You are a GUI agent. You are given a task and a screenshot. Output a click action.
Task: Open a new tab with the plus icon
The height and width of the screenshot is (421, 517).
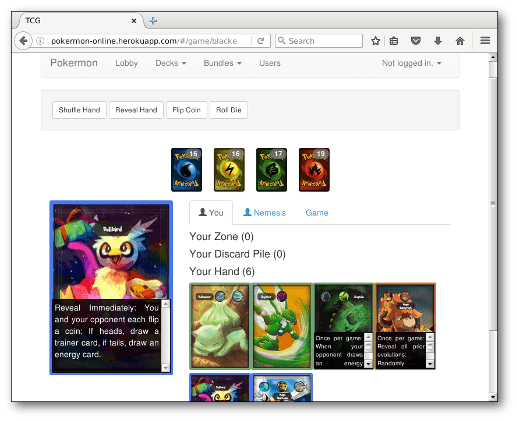click(x=153, y=21)
